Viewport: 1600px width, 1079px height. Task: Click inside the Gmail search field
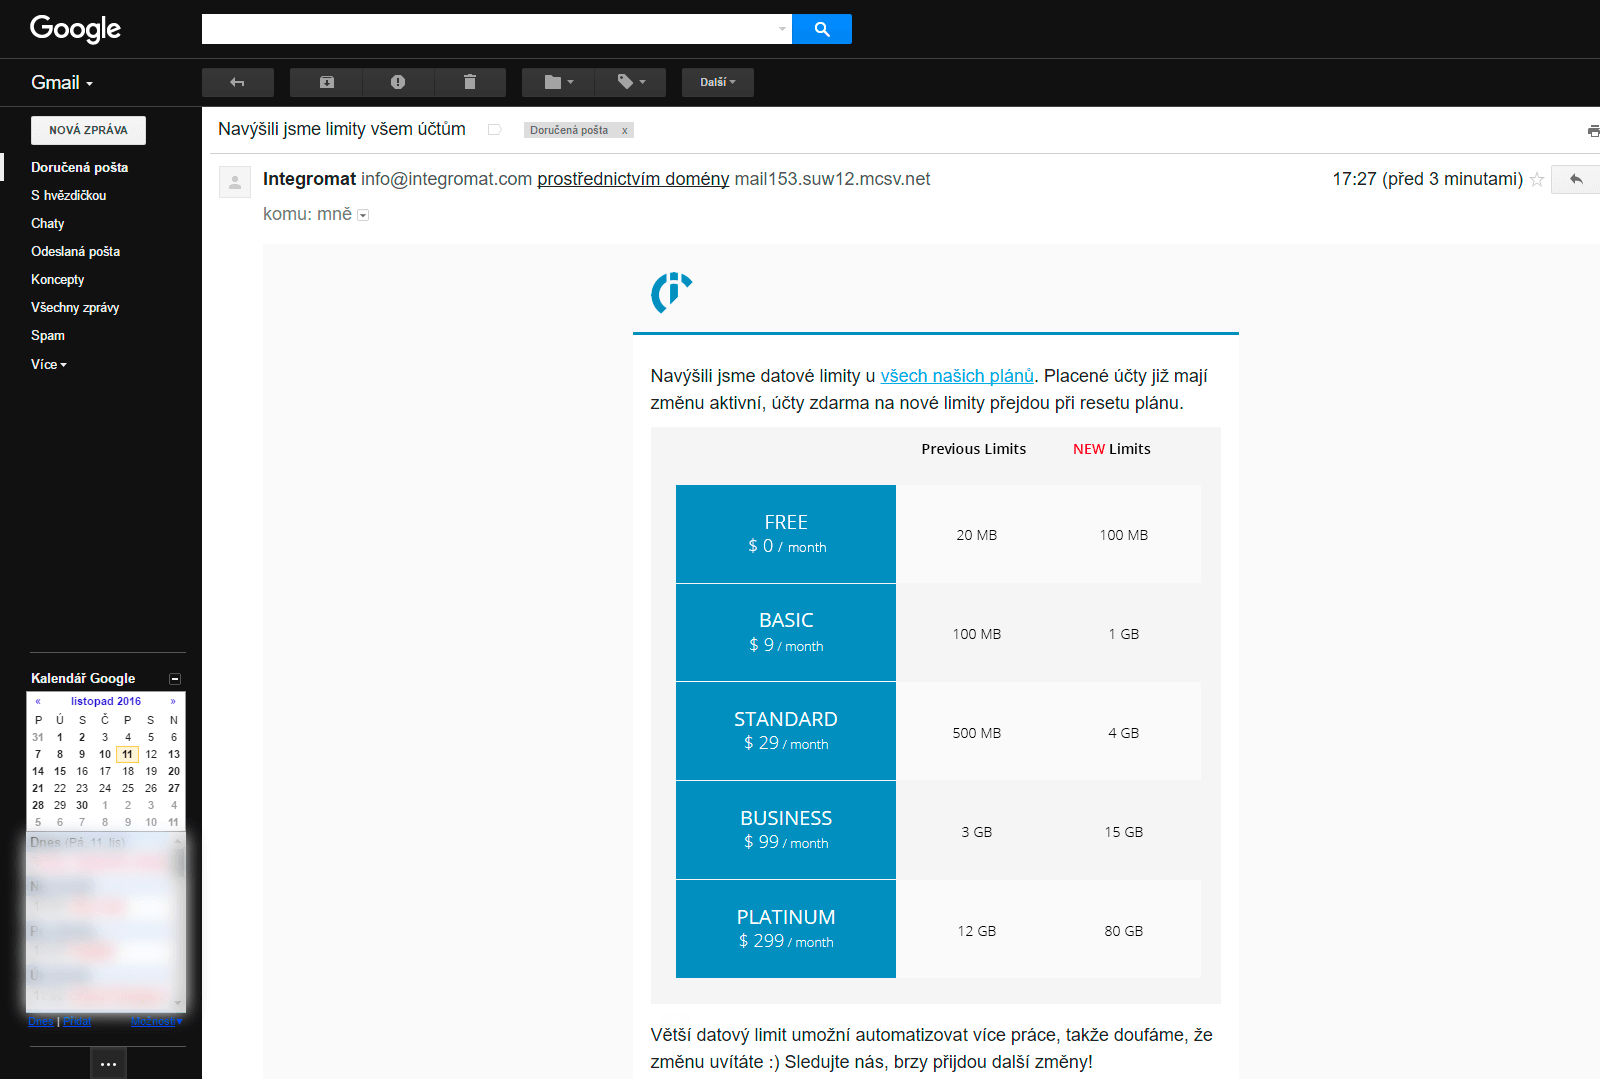(x=488, y=29)
